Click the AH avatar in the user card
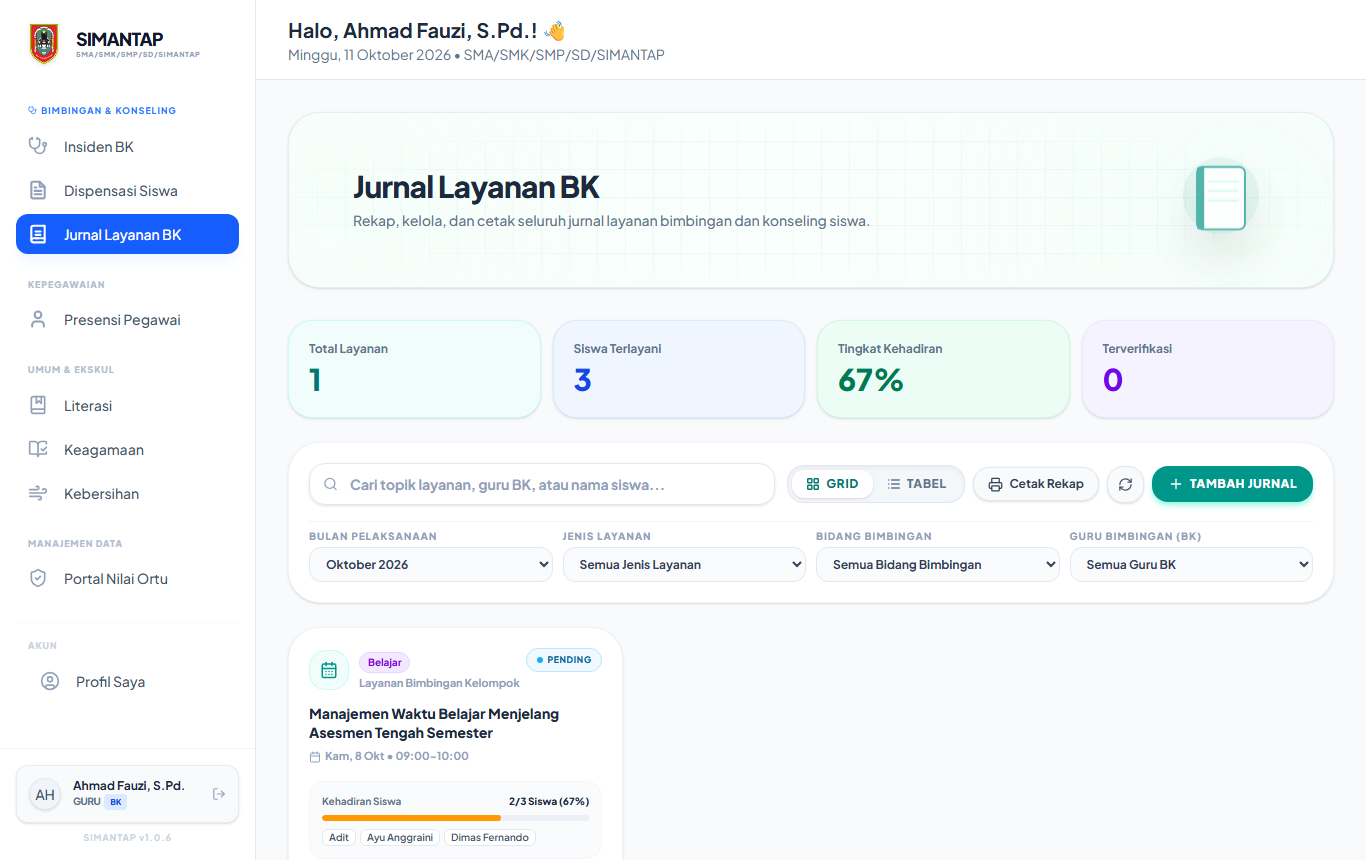Image resolution: width=1366 pixels, height=860 pixels. click(45, 795)
